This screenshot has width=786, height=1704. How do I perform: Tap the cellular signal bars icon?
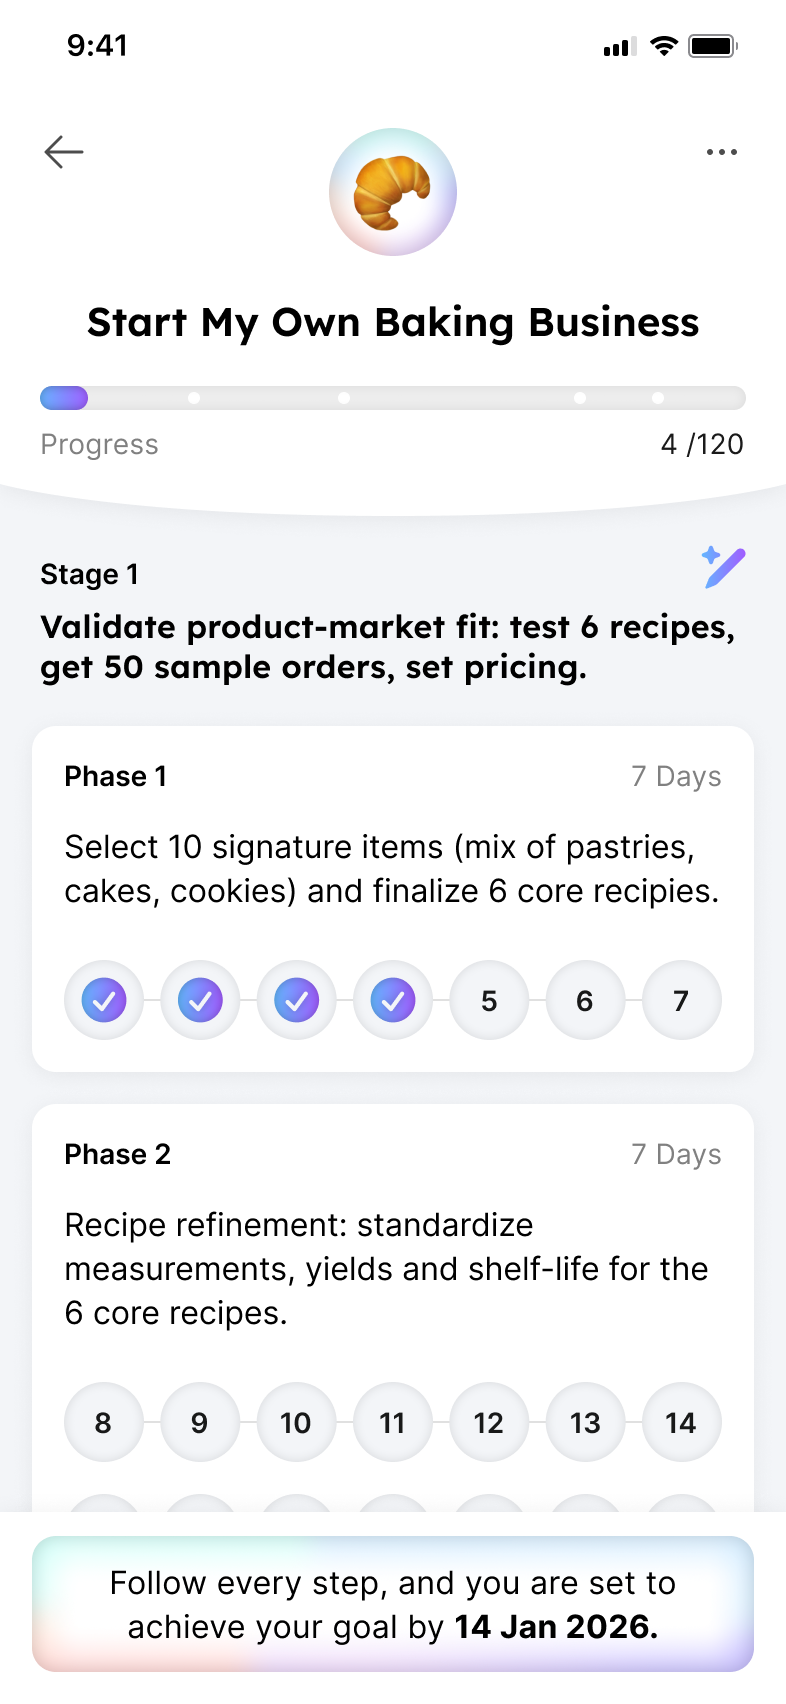point(619,47)
